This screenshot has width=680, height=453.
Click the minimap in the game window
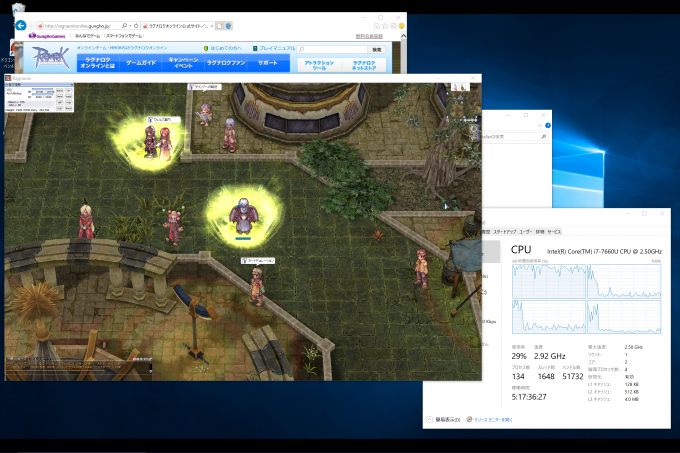click(460, 102)
